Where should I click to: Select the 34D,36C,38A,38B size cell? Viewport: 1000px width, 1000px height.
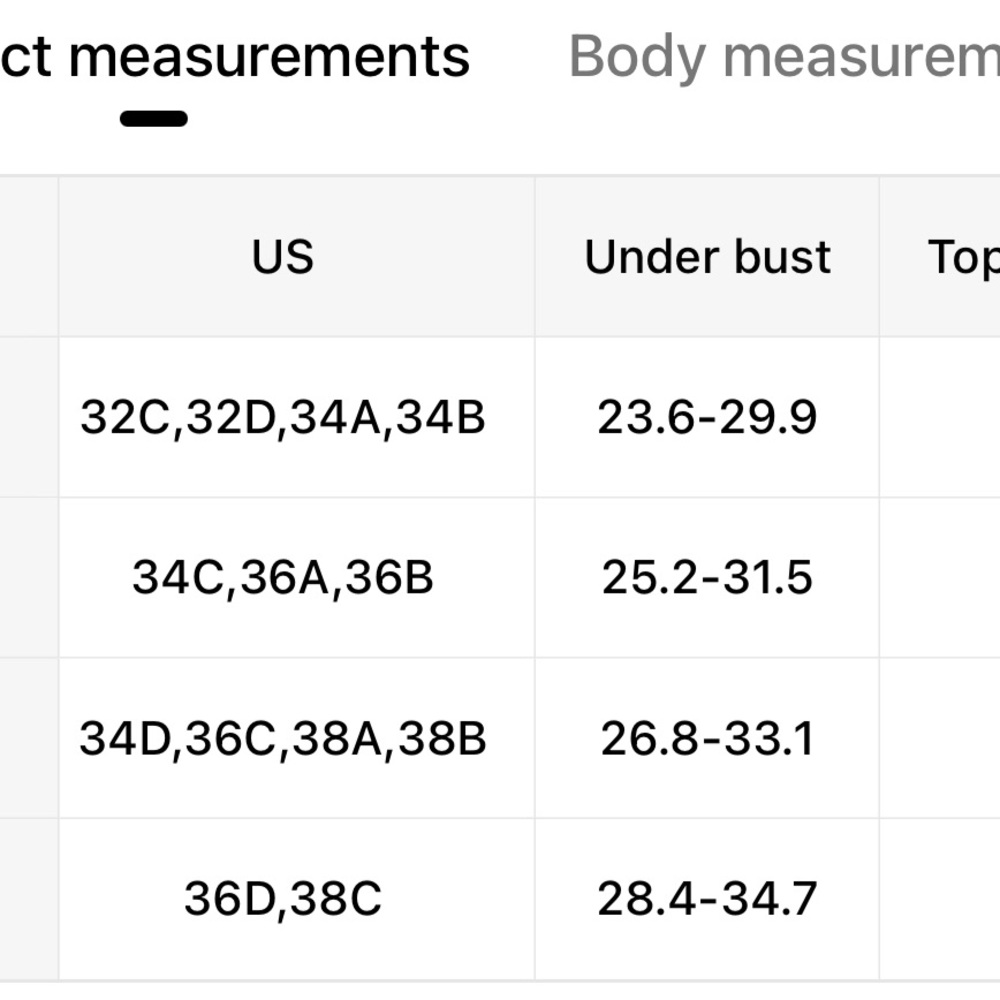pyautogui.click(x=283, y=739)
